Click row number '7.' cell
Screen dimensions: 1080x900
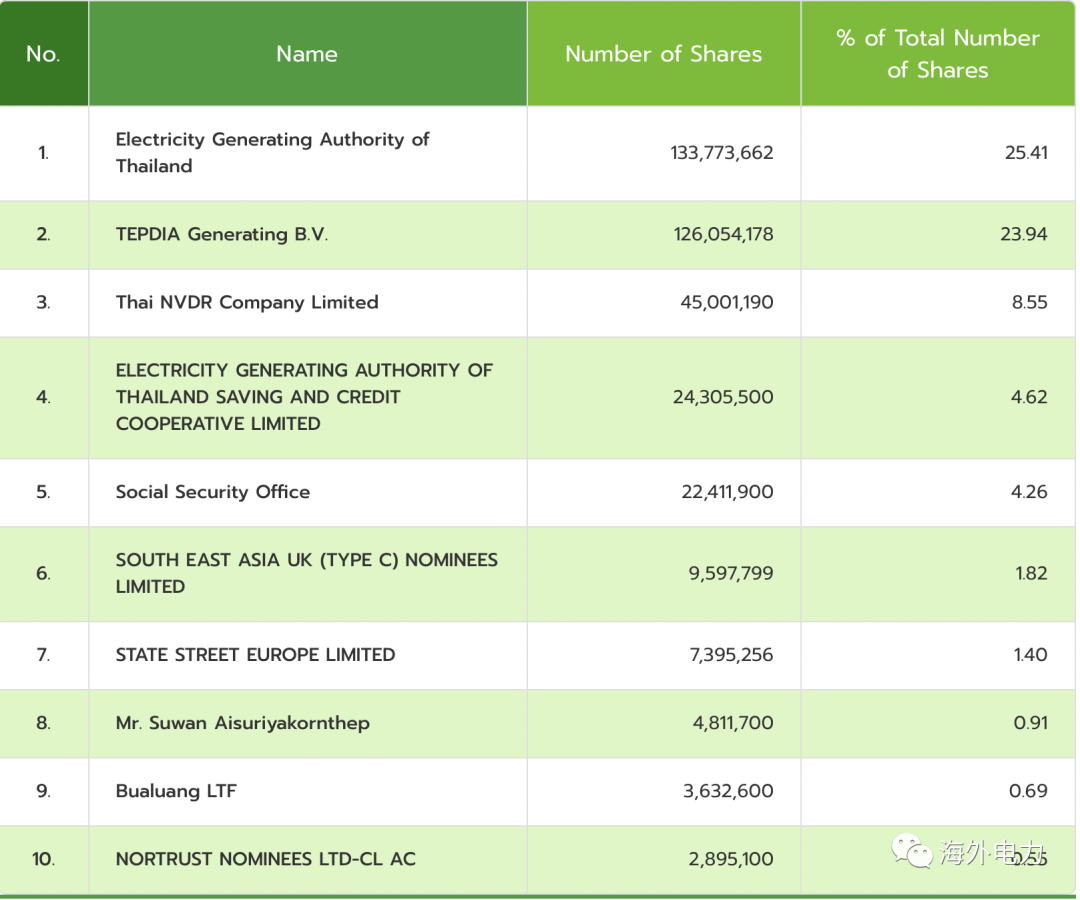click(x=43, y=655)
